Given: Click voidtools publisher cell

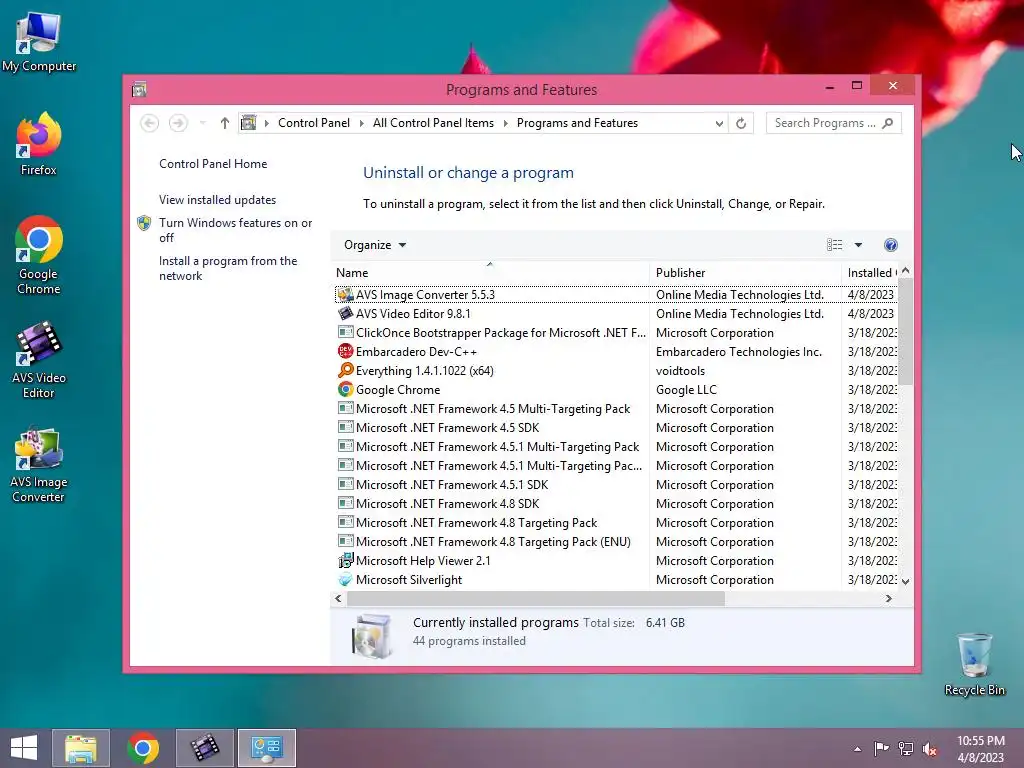Looking at the screenshot, I should coord(680,370).
